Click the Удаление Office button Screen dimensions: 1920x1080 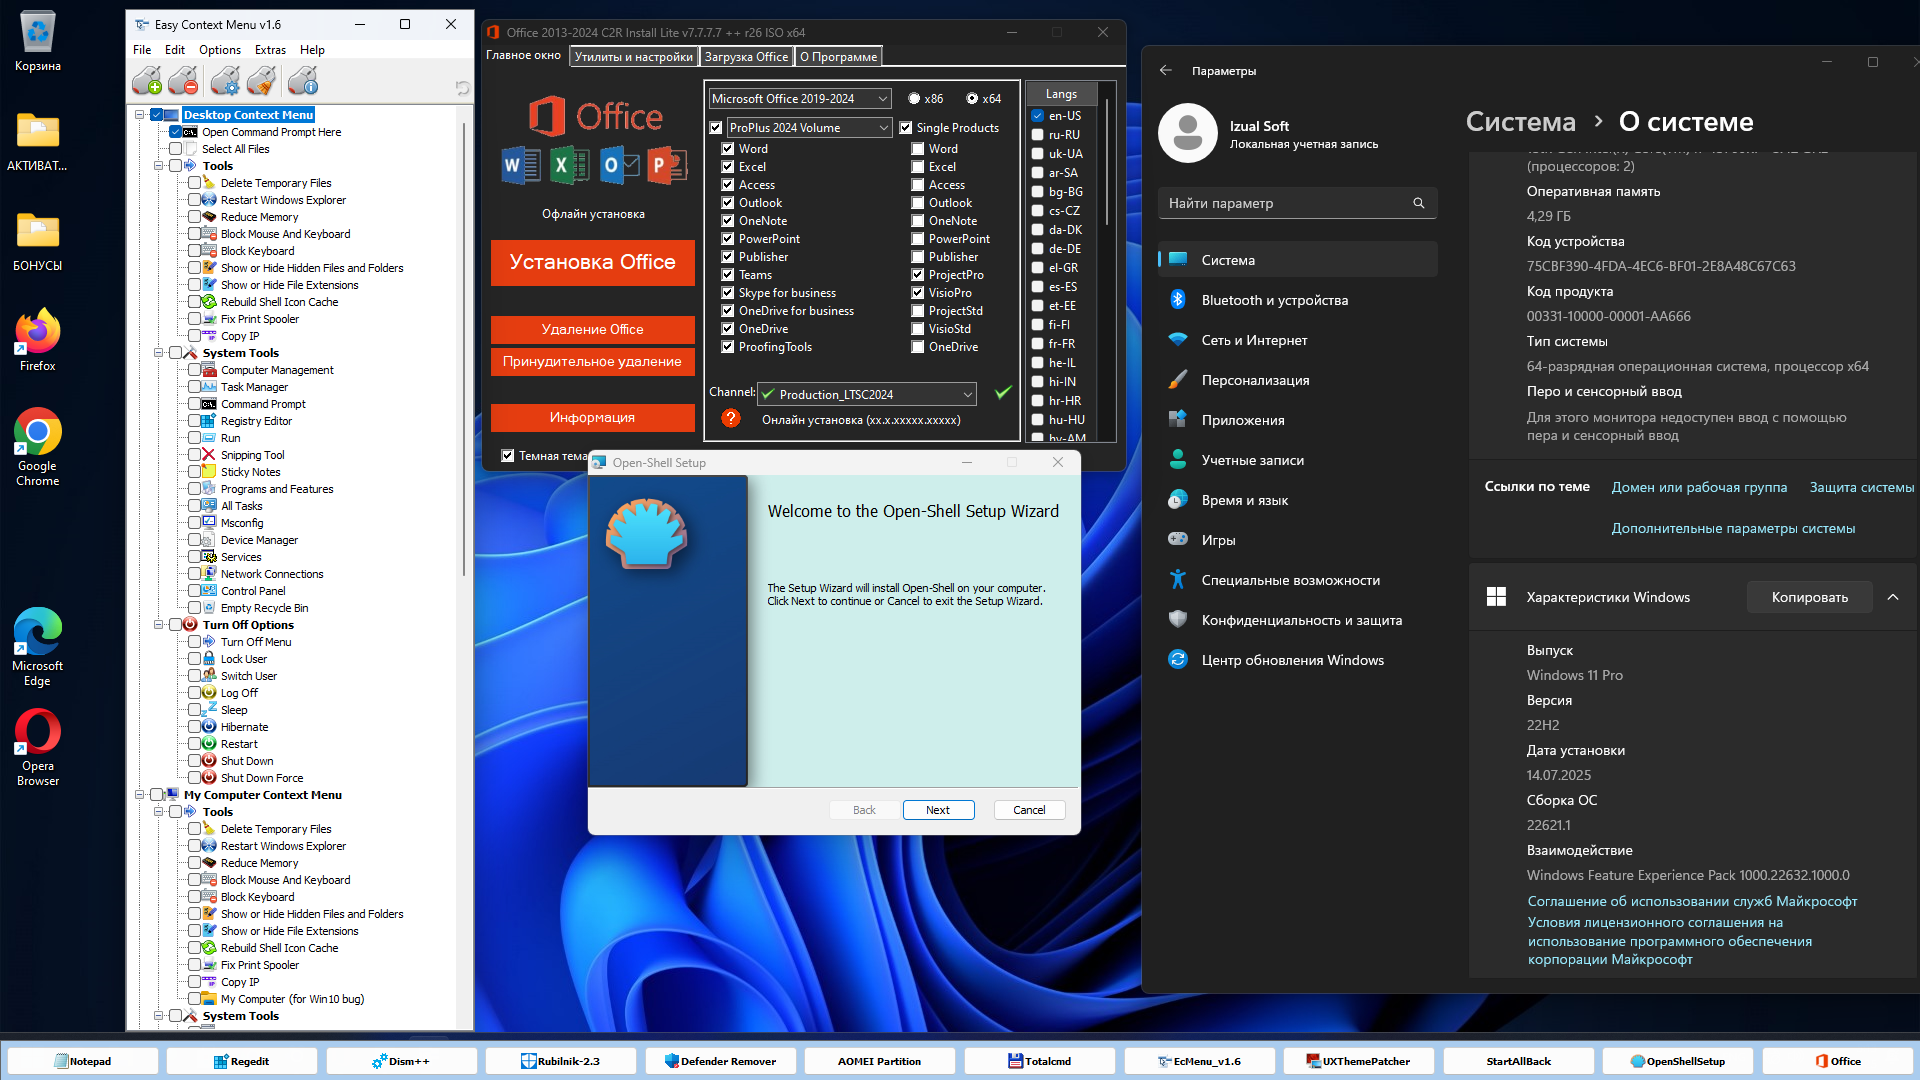593,329
